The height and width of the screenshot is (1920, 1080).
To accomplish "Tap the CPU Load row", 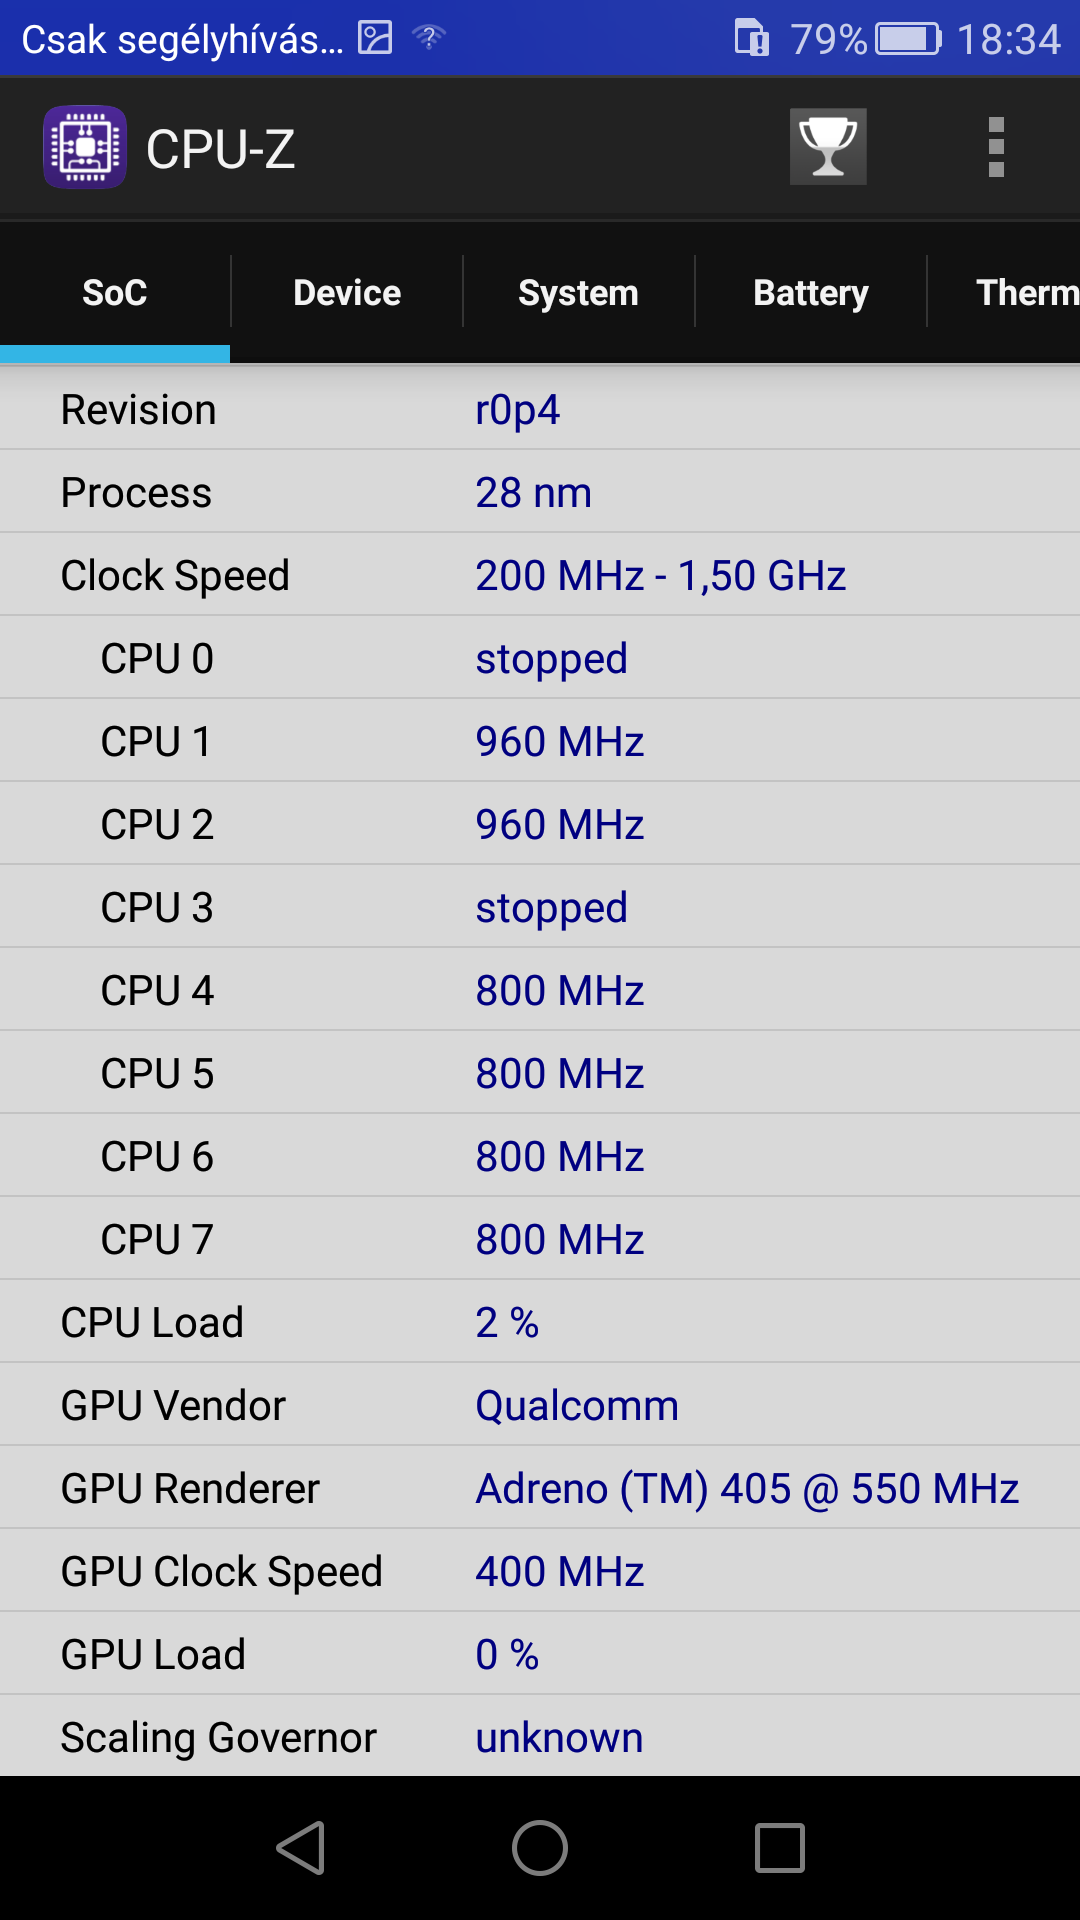I will [540, 1322].
